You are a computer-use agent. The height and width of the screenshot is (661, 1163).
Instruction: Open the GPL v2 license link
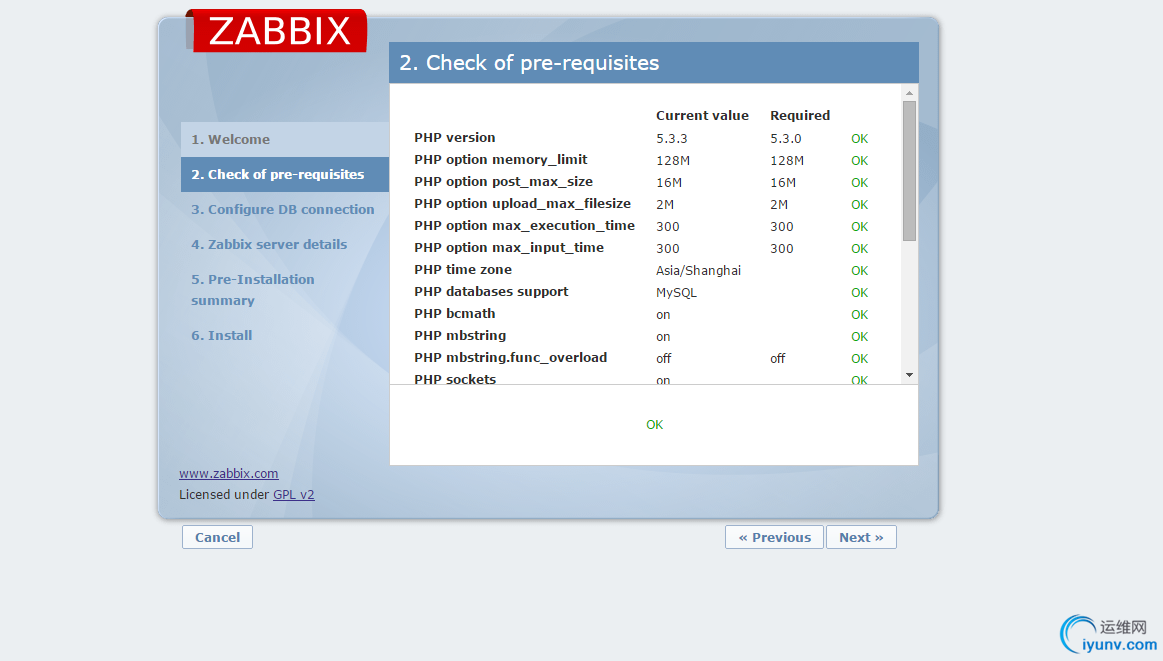point(294,495)
